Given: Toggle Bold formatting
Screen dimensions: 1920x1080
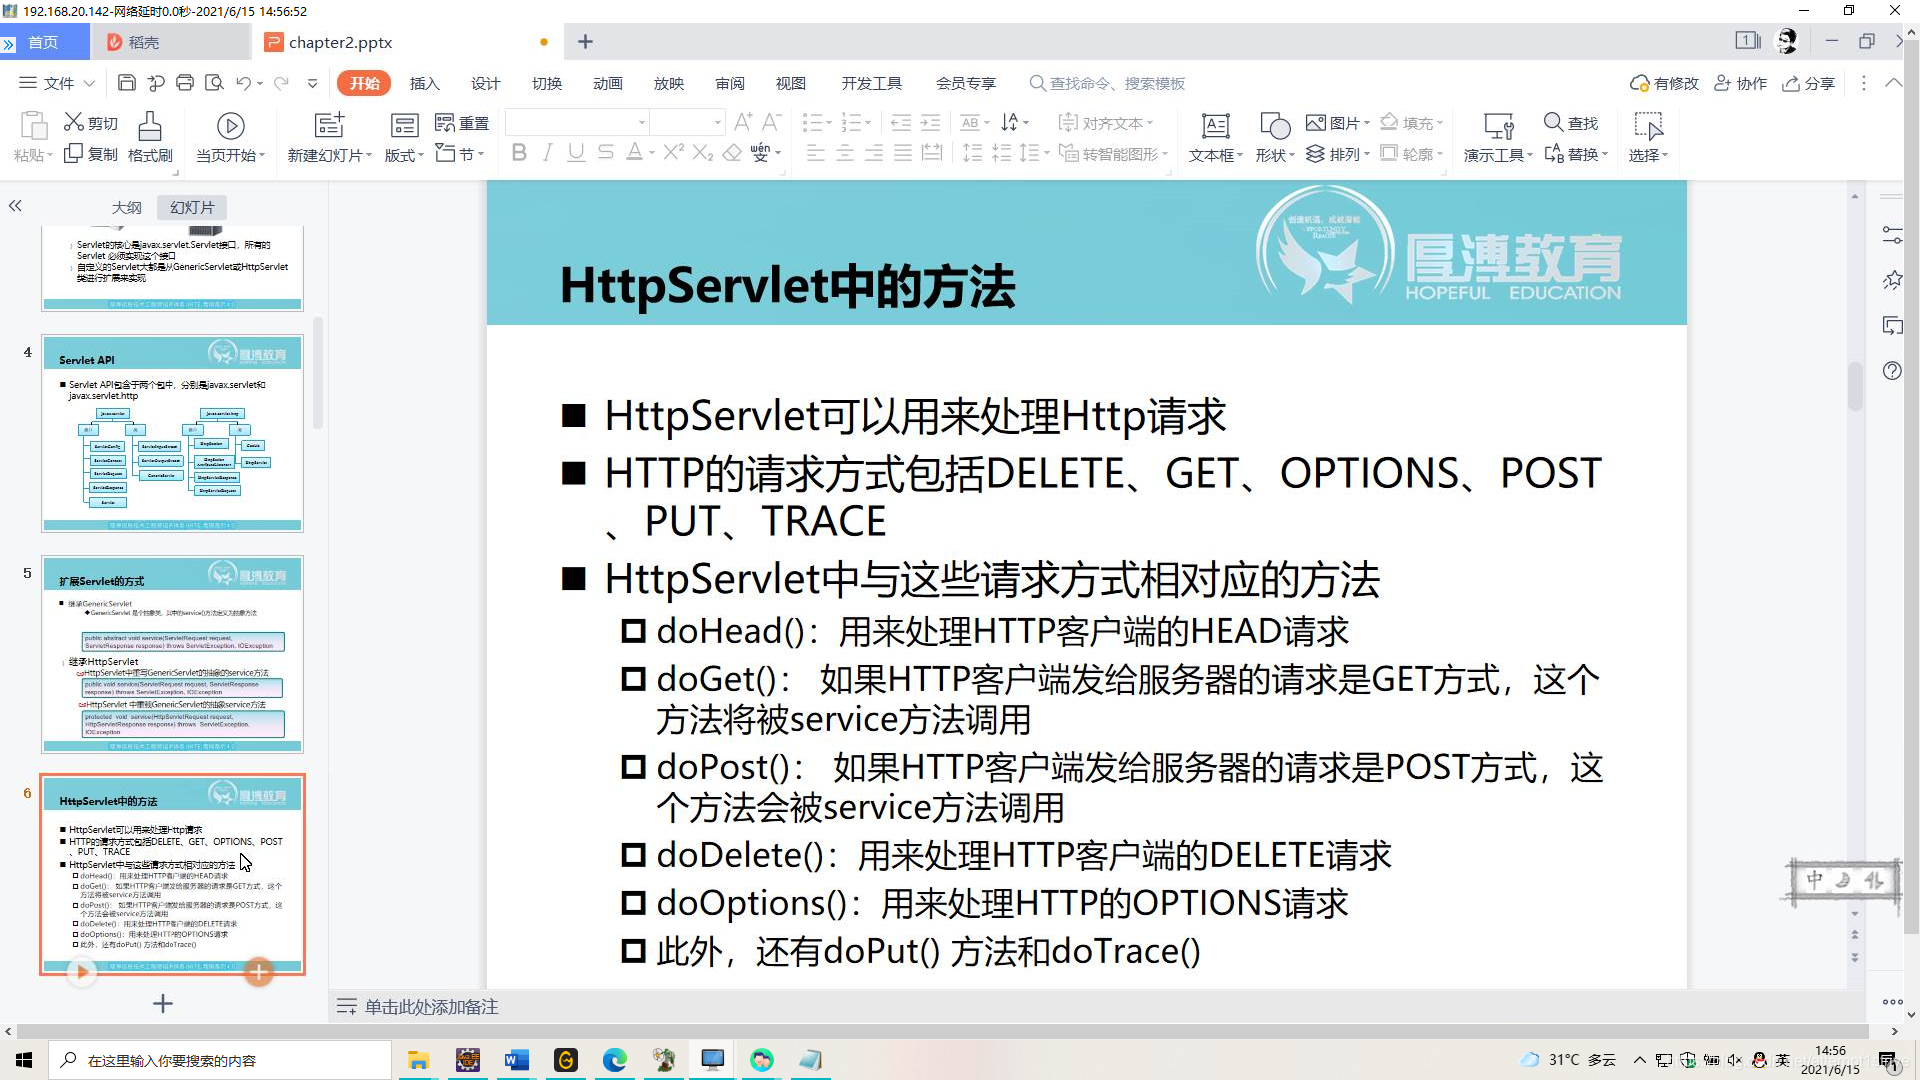Looking at the screenshot, I should pyautogui.click(x=518, y=153).
